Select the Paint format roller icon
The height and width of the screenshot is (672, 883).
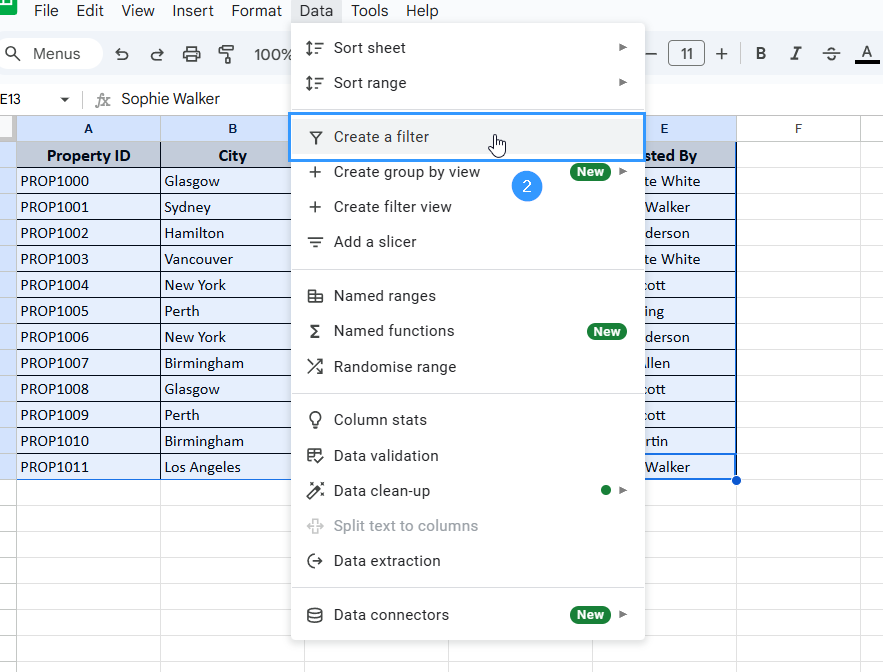[226, 54]
